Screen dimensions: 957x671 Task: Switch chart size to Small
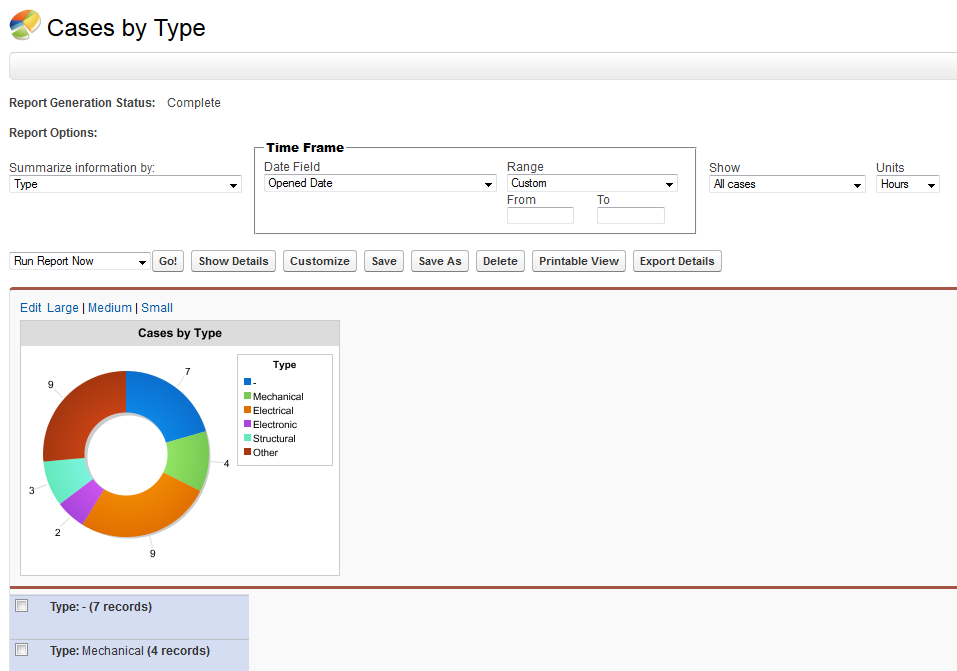pos(157,308)
